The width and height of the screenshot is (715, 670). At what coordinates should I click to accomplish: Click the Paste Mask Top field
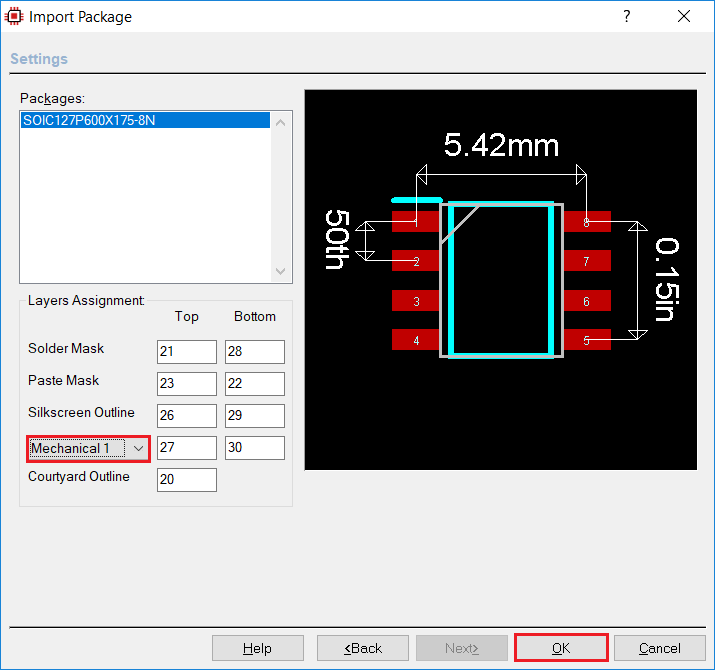[186, 384]
